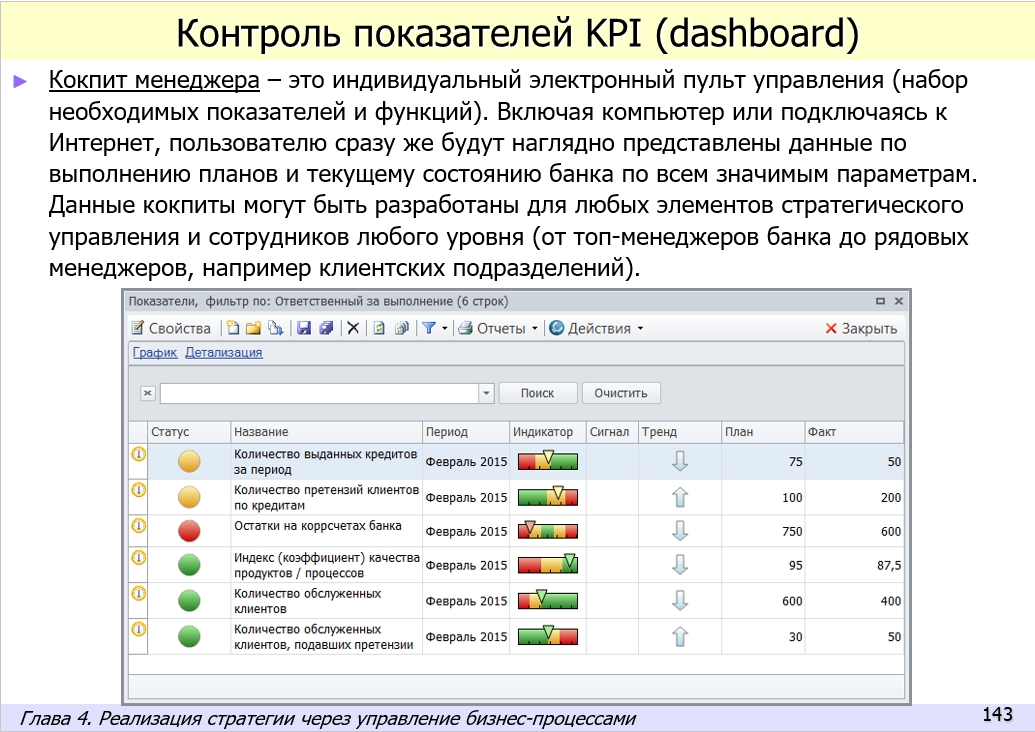Open Свойства (Properties) in the toolbar
1035x732 pixels.
pyautogui.click(x=171, y=328)
